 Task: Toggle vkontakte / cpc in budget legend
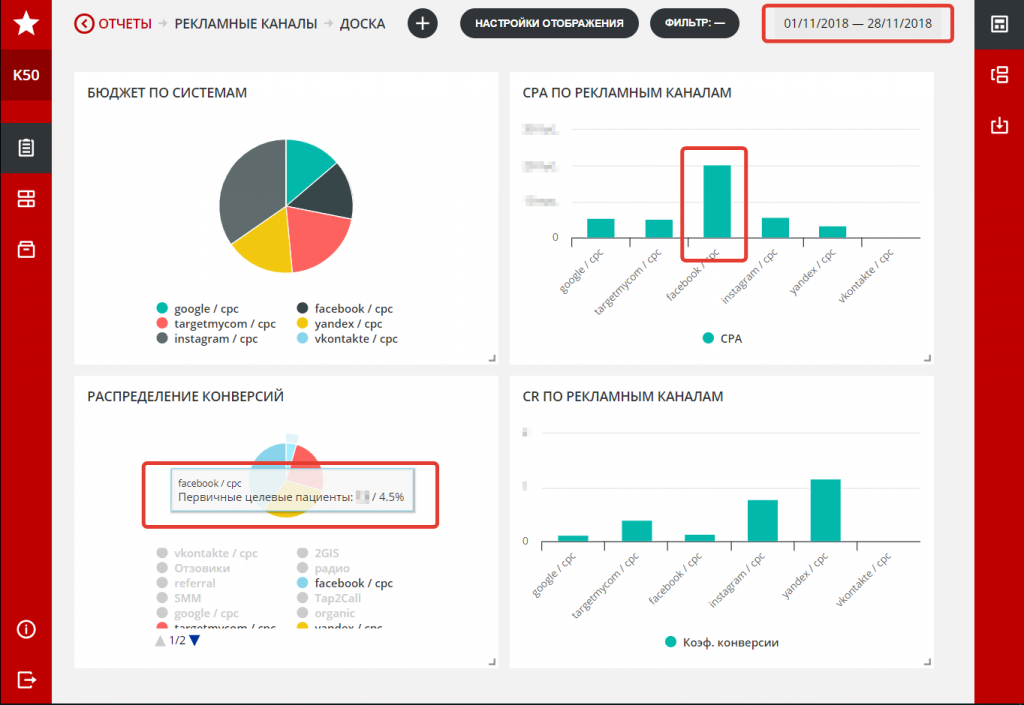click(347, 338)
